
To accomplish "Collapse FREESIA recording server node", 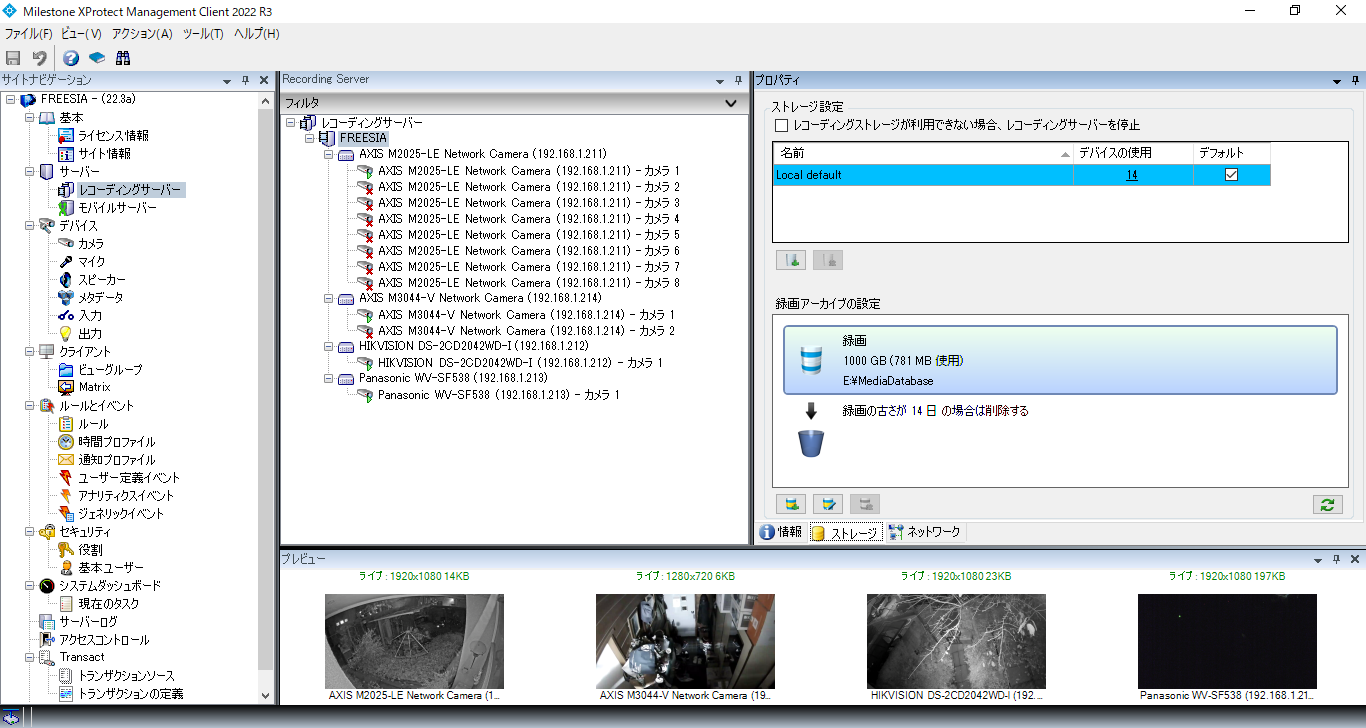I will click(x=310, y=138).
